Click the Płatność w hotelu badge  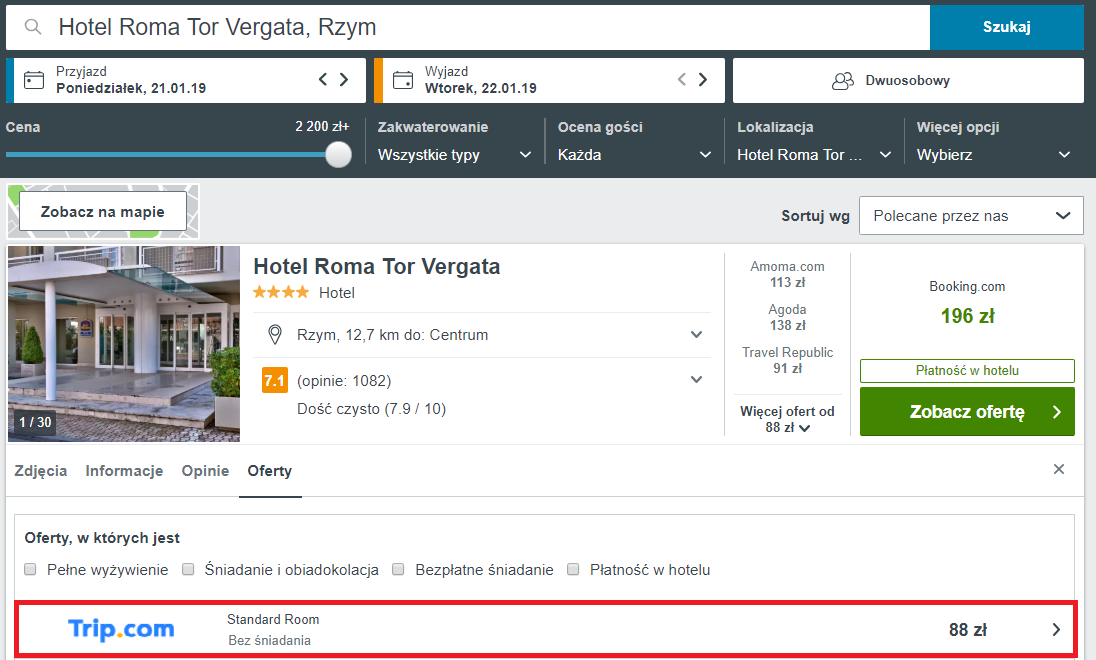click(x=967, y=371)
